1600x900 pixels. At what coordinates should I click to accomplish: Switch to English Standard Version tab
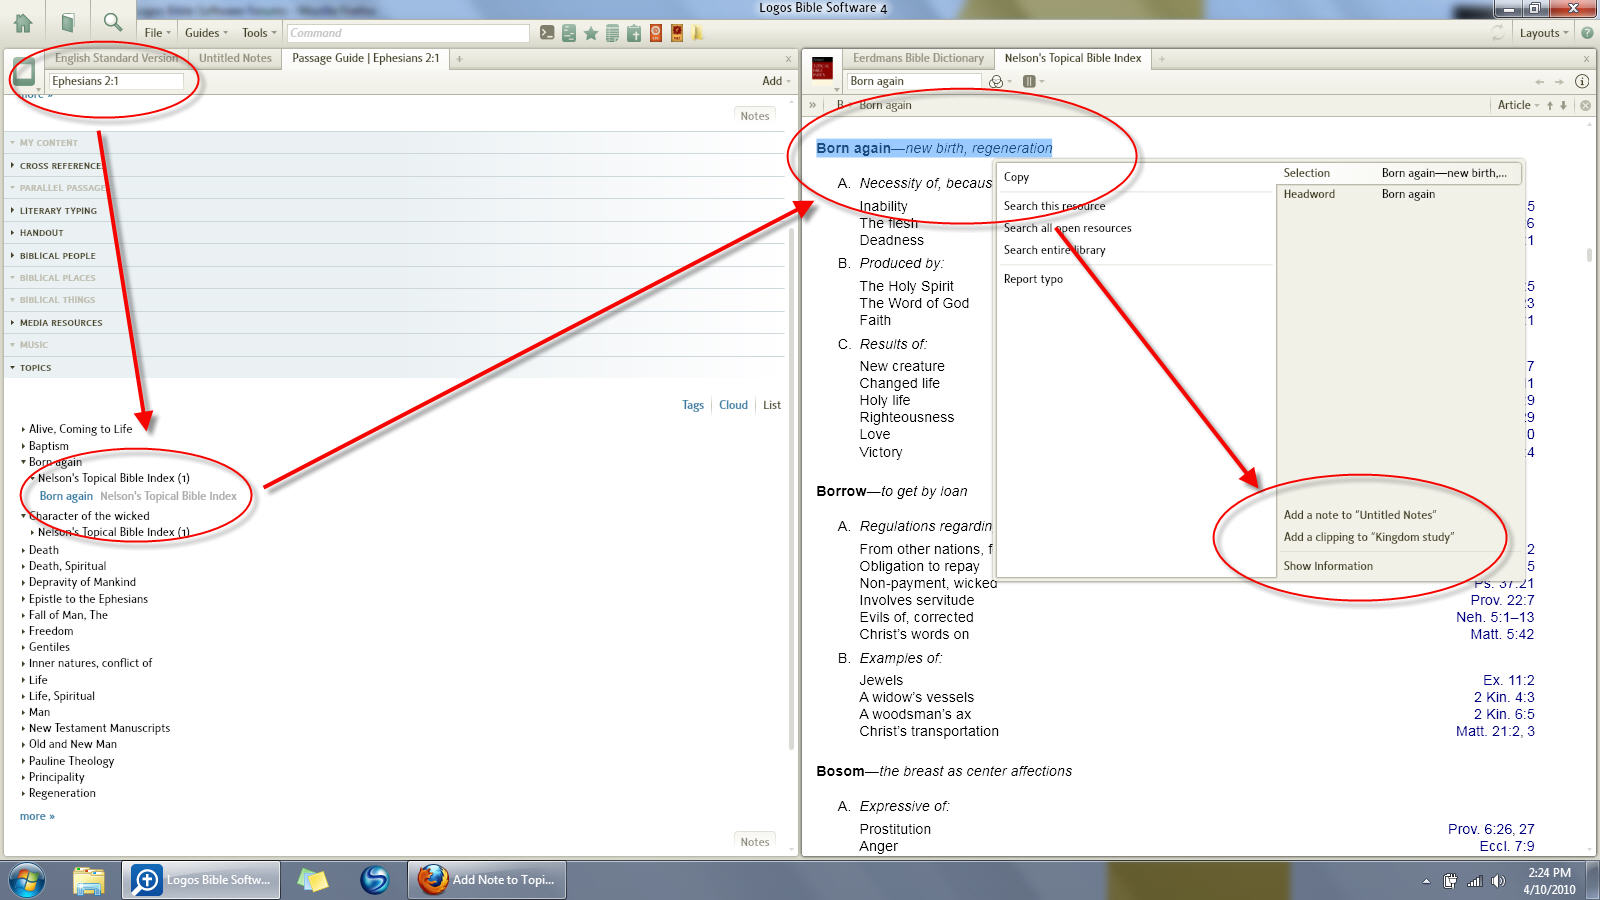coord(116,58)
